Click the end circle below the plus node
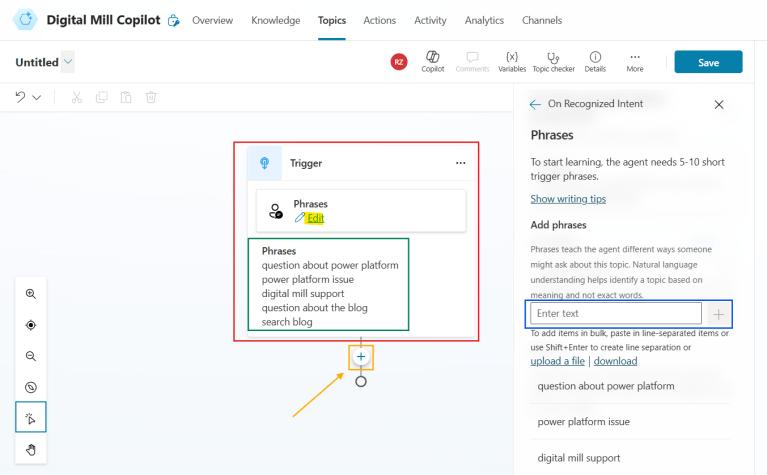The width and height of the screenshot is (767, 475). point(361,382)
